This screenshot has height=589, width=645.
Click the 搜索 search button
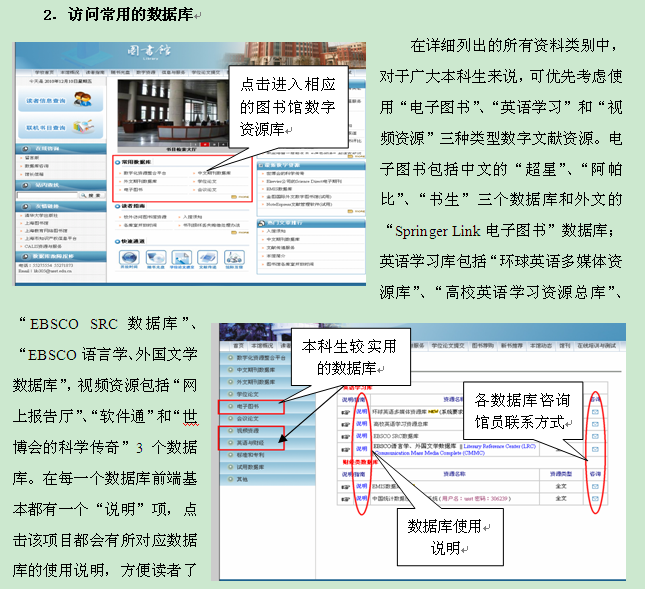pyautogui.click(x=92, y=195)
